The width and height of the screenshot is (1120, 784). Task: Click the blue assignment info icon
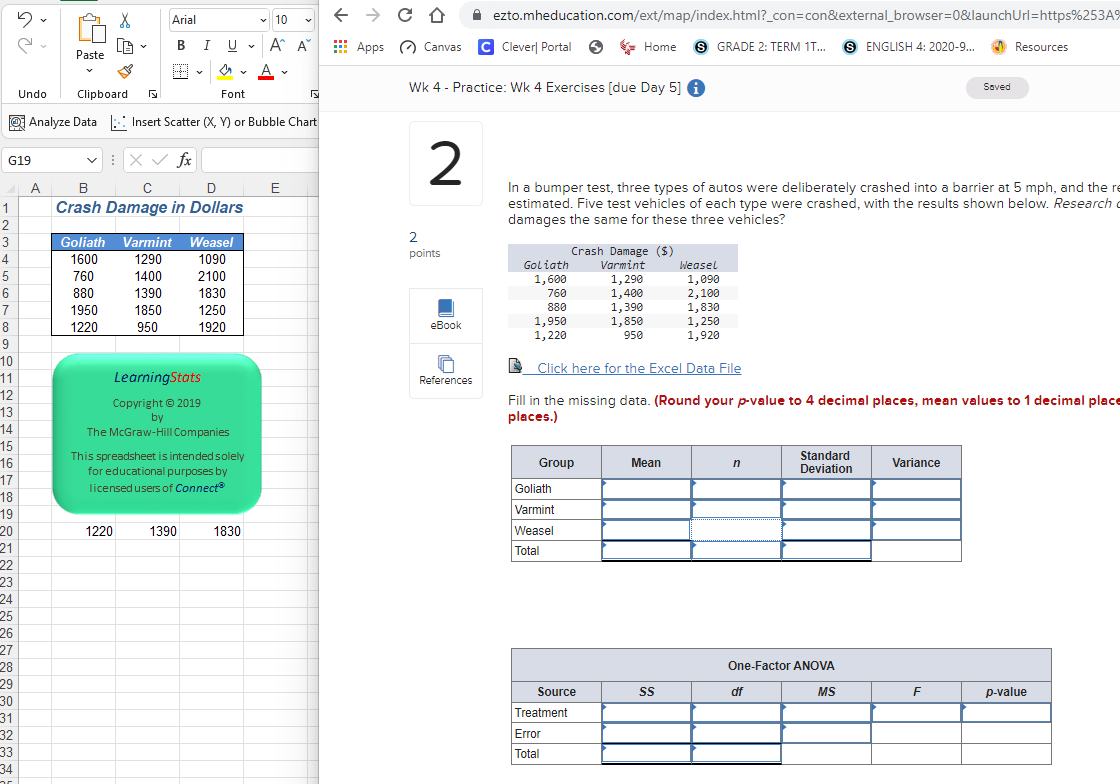tap(696, 88)
